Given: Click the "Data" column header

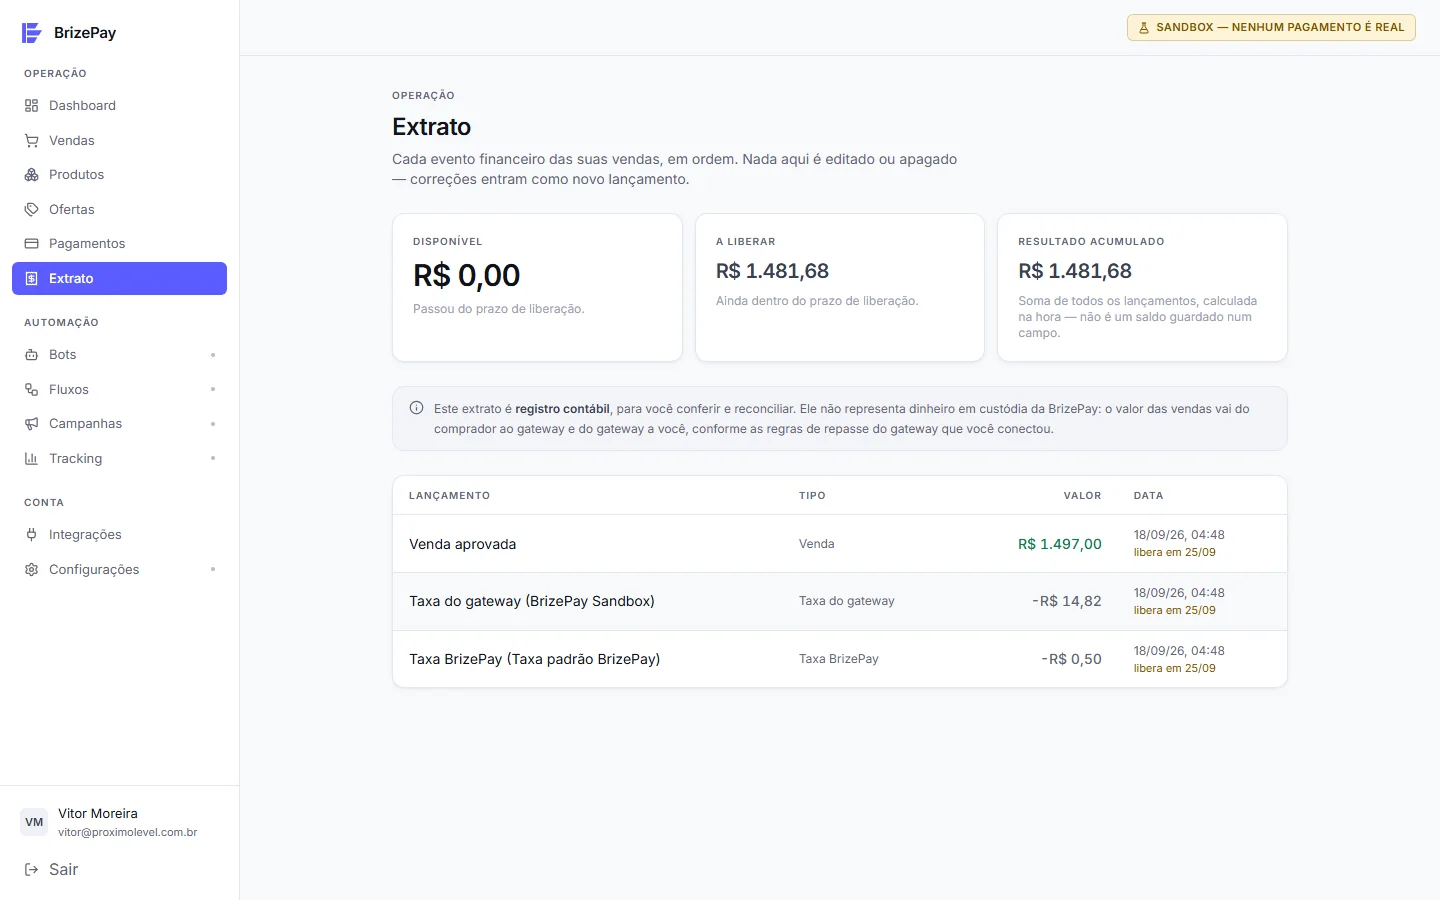Looking at the screenshot, I should click(1148, 496).
